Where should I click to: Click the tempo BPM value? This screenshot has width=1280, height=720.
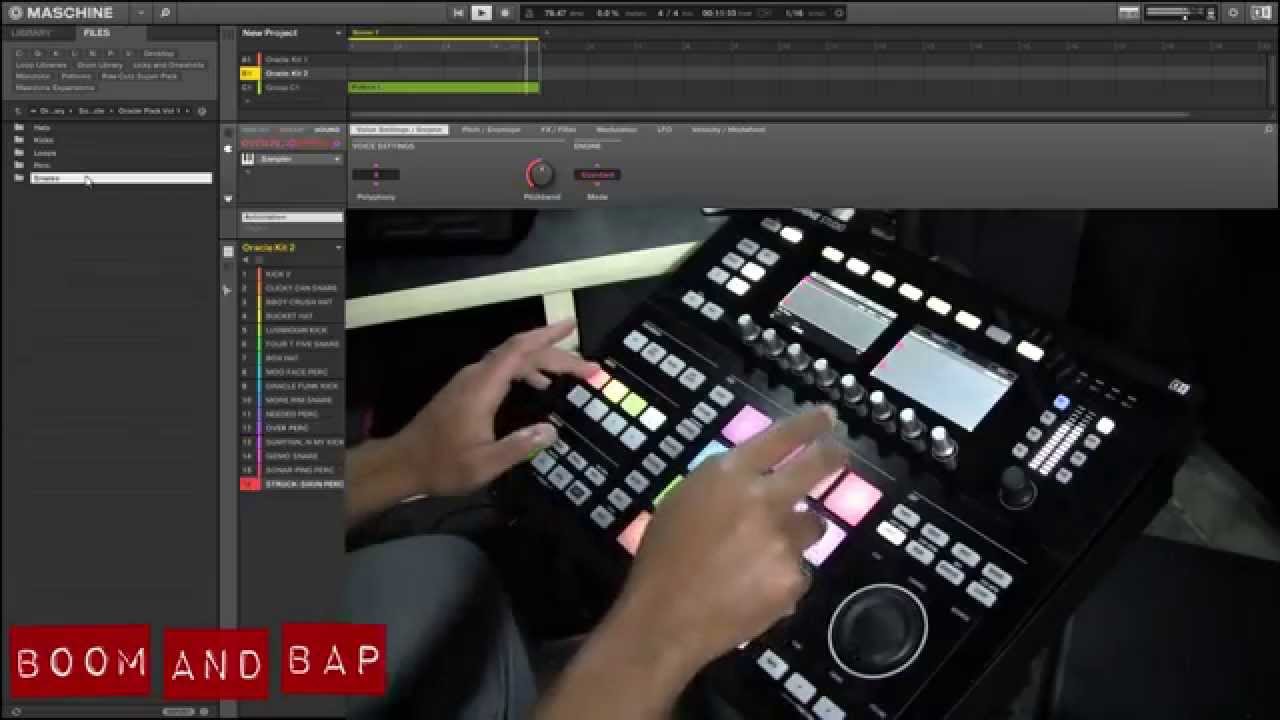[556, 13]
